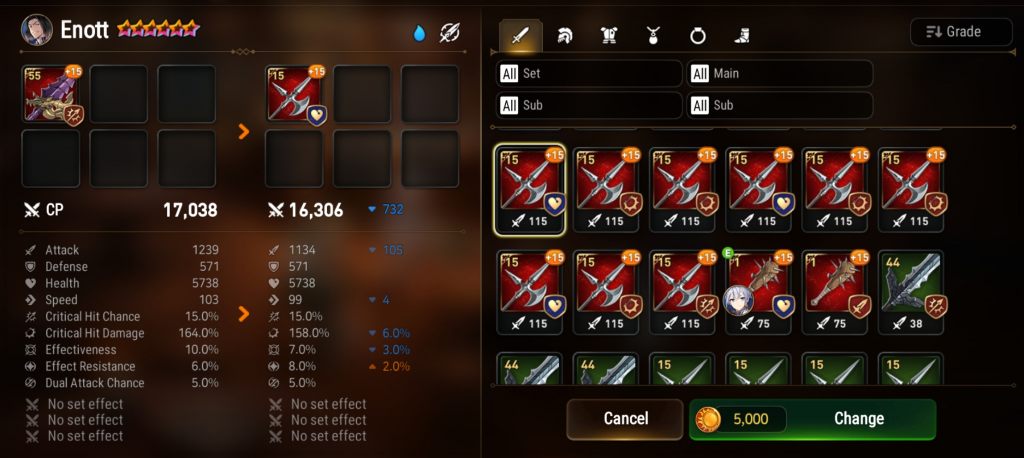
Task: Expand the All Main stat filter
Action: (780, 73)
